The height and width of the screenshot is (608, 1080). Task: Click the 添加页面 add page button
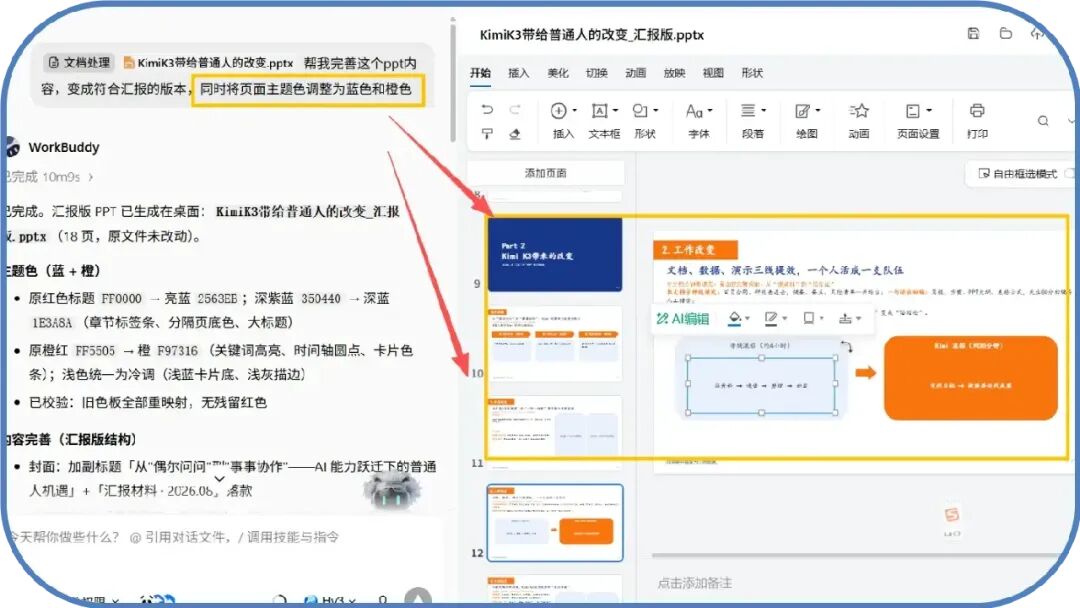point(546,173)
